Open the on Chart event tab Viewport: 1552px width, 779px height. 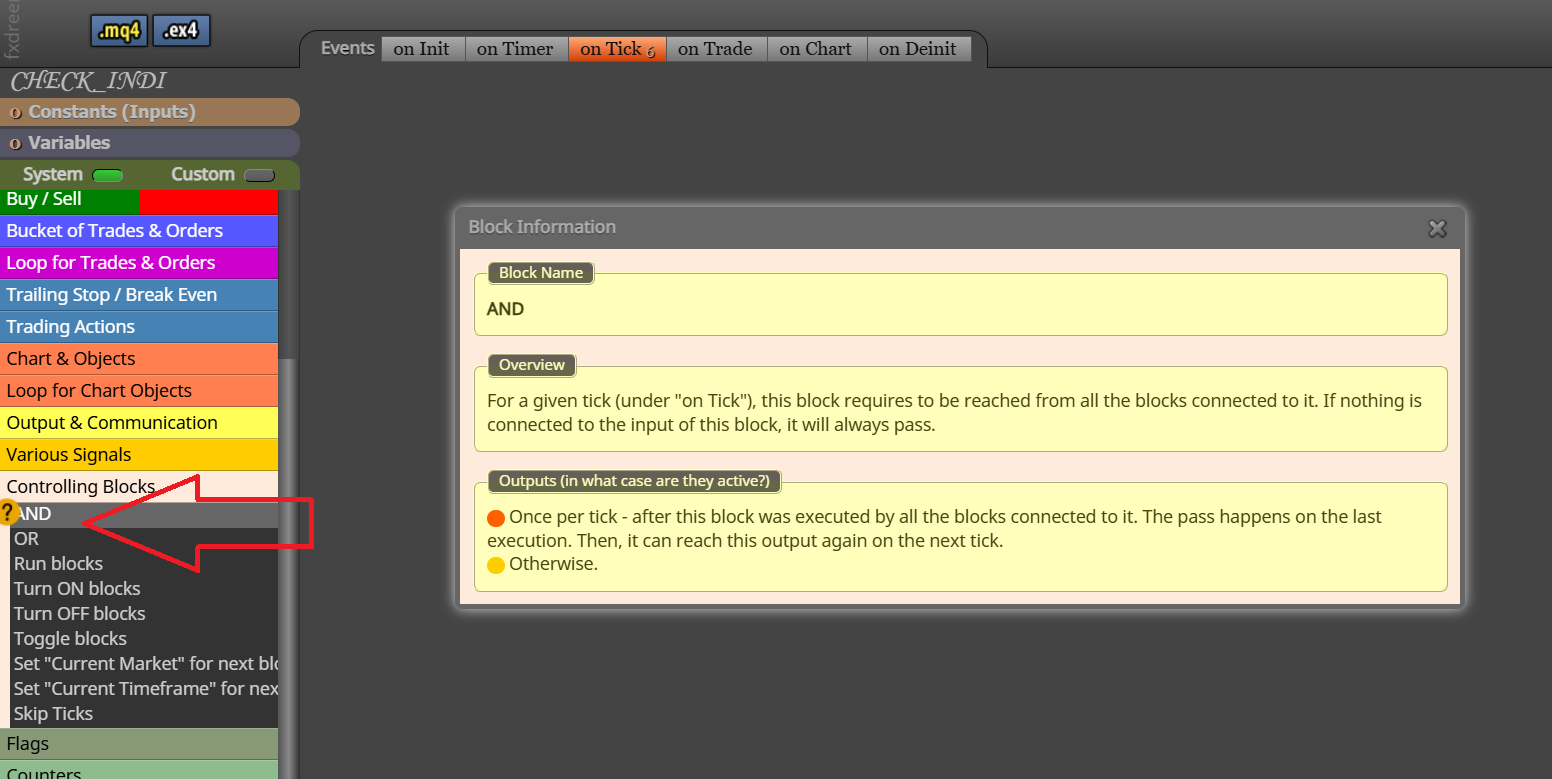[x=815, y=48]
